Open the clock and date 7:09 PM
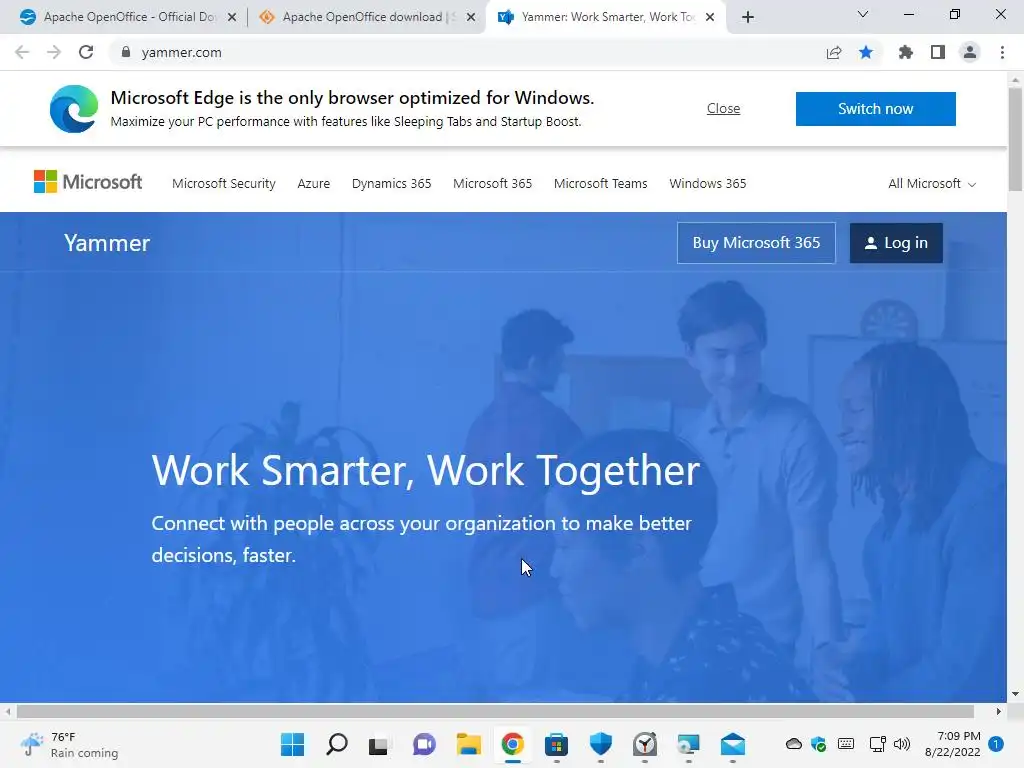1024x768 pixels. (x=953, y=744)
